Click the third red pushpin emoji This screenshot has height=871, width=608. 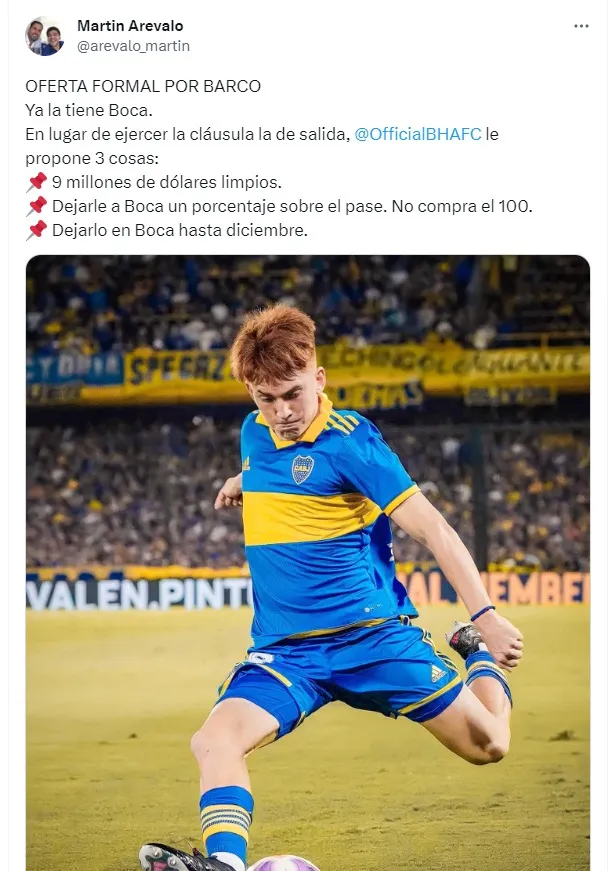point(37,230)
